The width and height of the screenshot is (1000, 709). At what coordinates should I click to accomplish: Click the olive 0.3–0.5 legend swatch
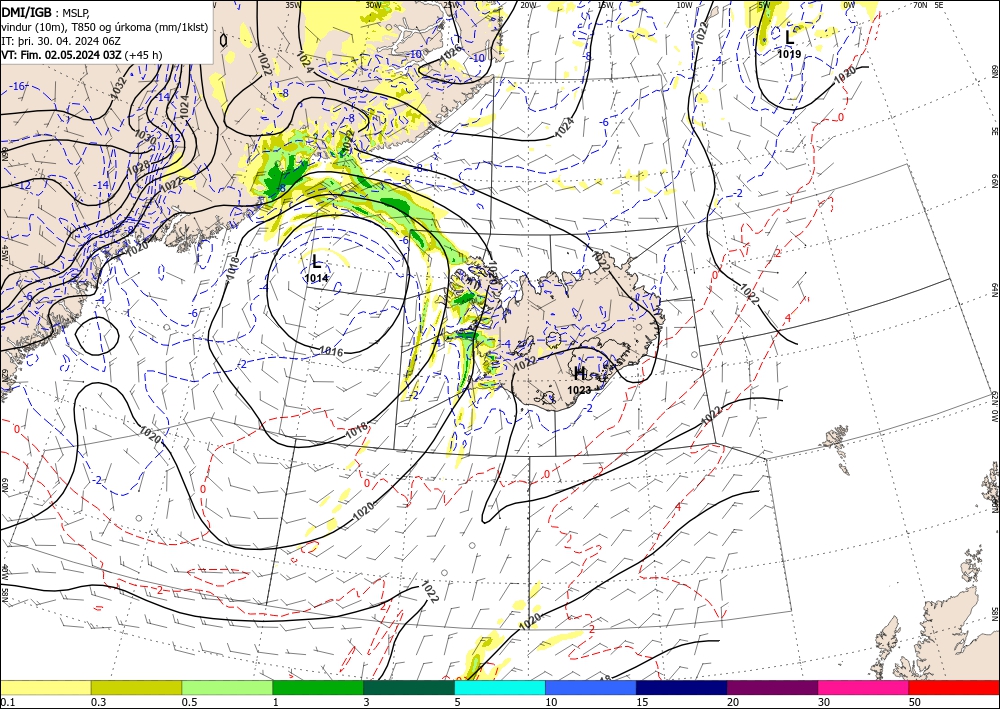coord(136,687)
